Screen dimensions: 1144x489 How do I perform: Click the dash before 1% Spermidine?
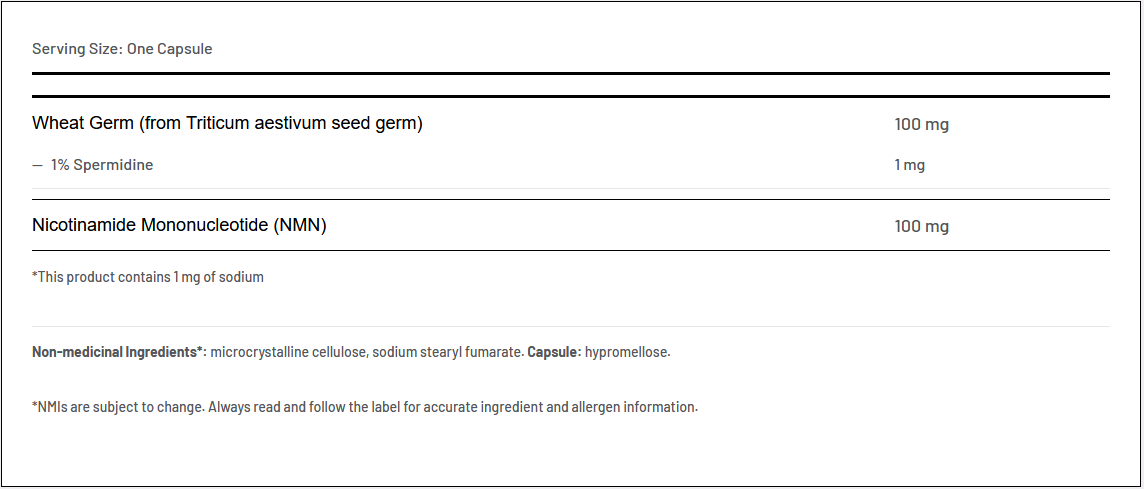click(x=37, y=165)
